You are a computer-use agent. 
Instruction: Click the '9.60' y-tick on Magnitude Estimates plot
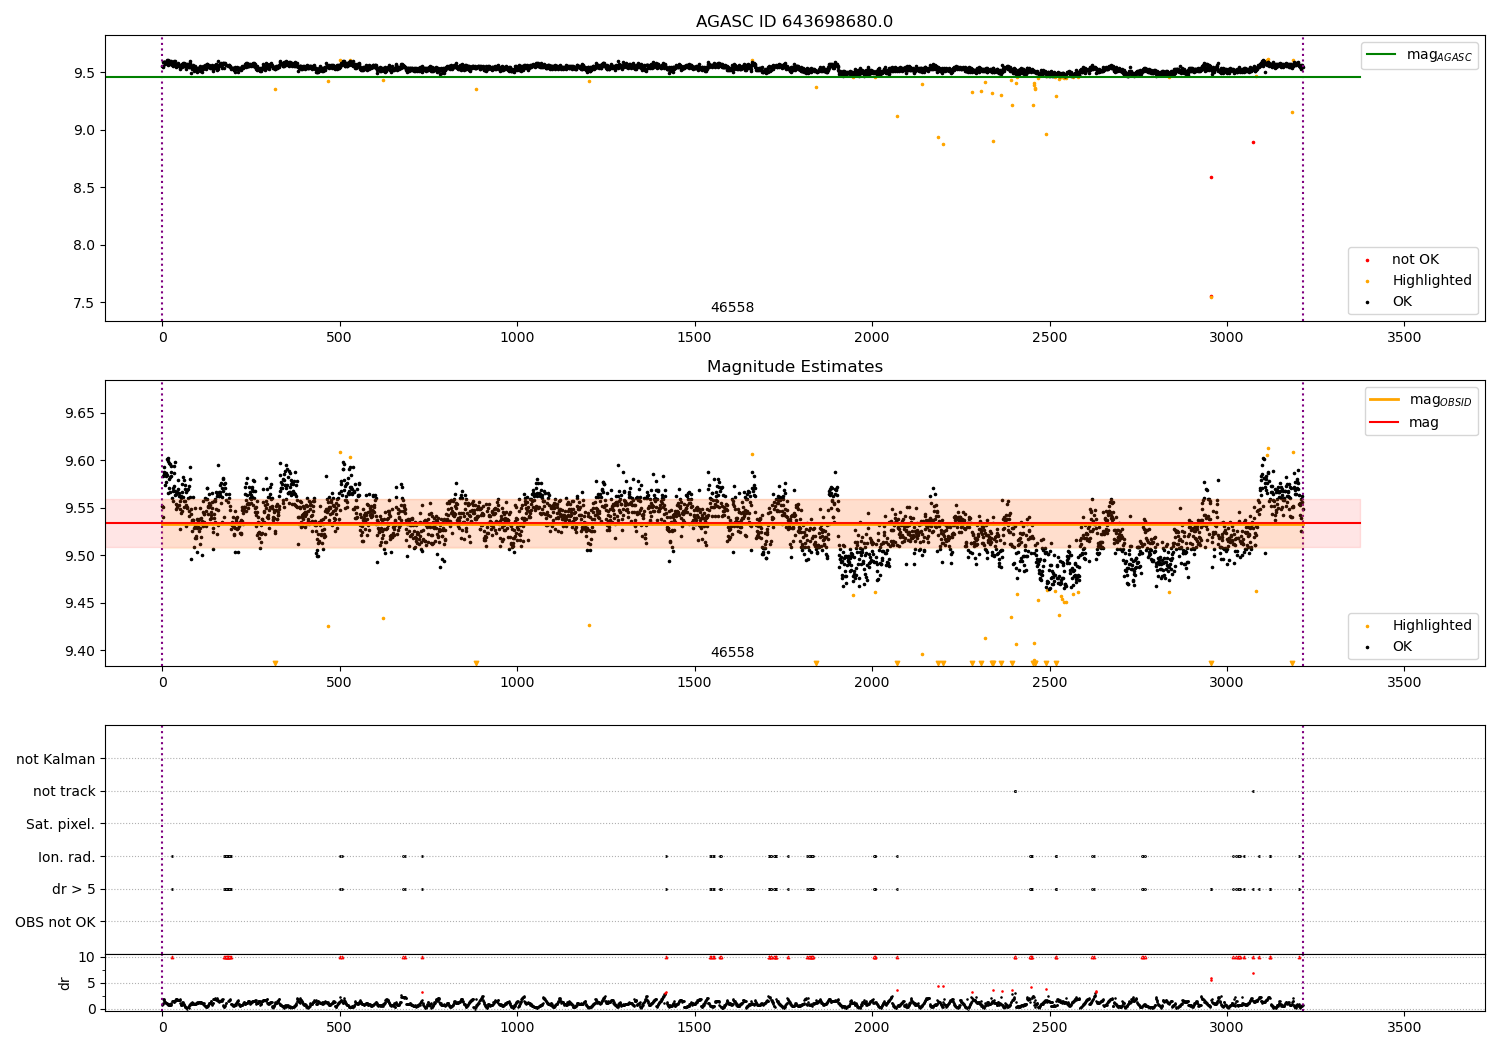(x=80, y=461)
